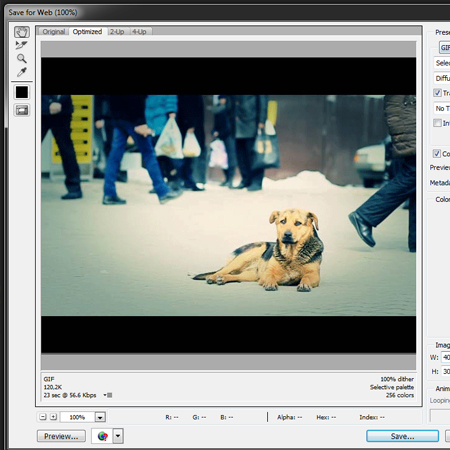The image size is (450, 450).
Task: Open the zoom level dropdown arrow
Action: pyautogui.click(x=100, y=417)
